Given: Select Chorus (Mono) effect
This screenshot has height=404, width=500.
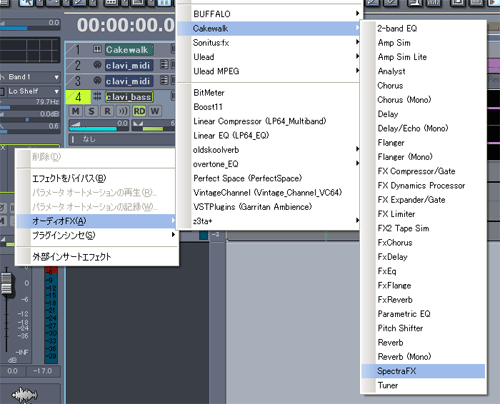Looking at the screenshot, I should tap(423, 100).
